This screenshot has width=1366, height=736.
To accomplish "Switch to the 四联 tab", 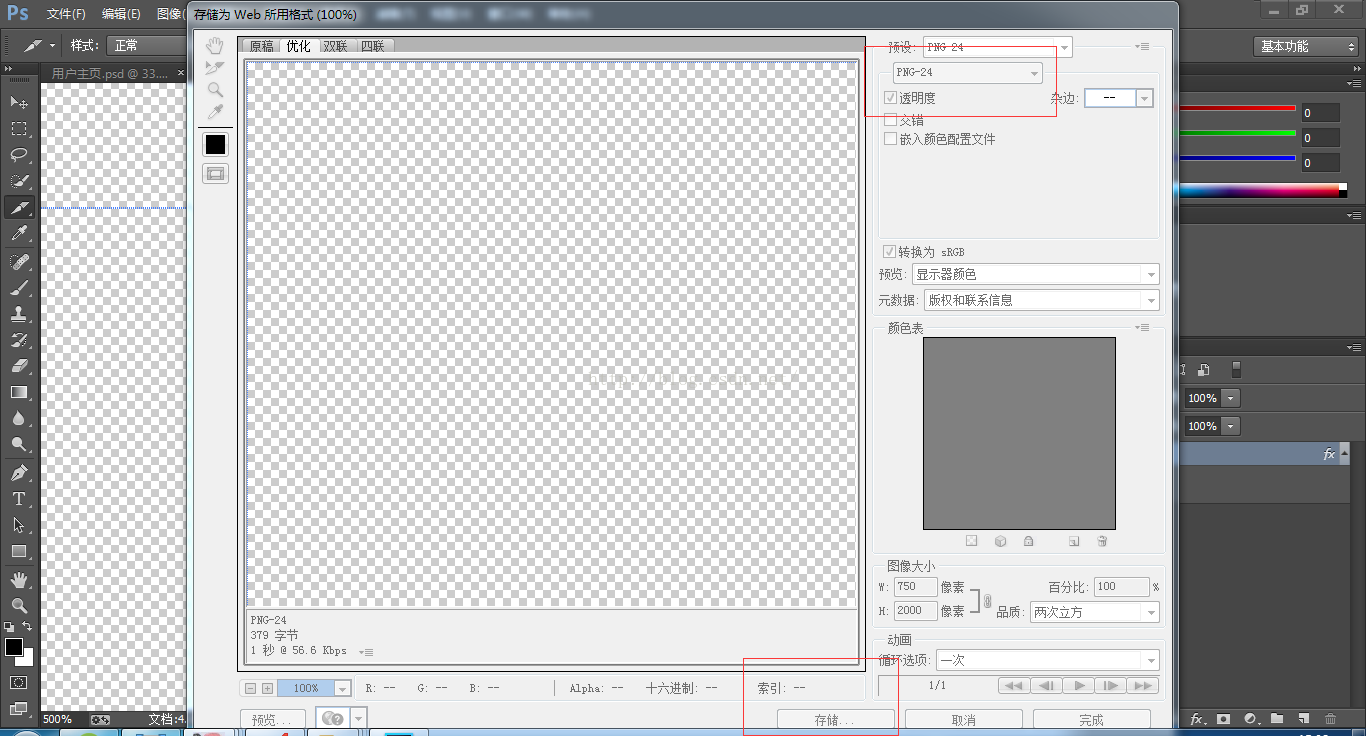I will (372, 46).
